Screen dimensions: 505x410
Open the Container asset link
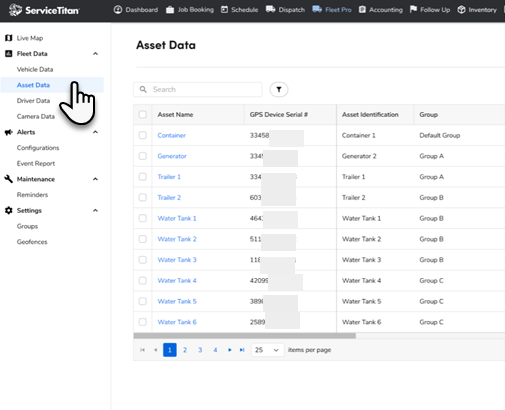tap(171, 135)
